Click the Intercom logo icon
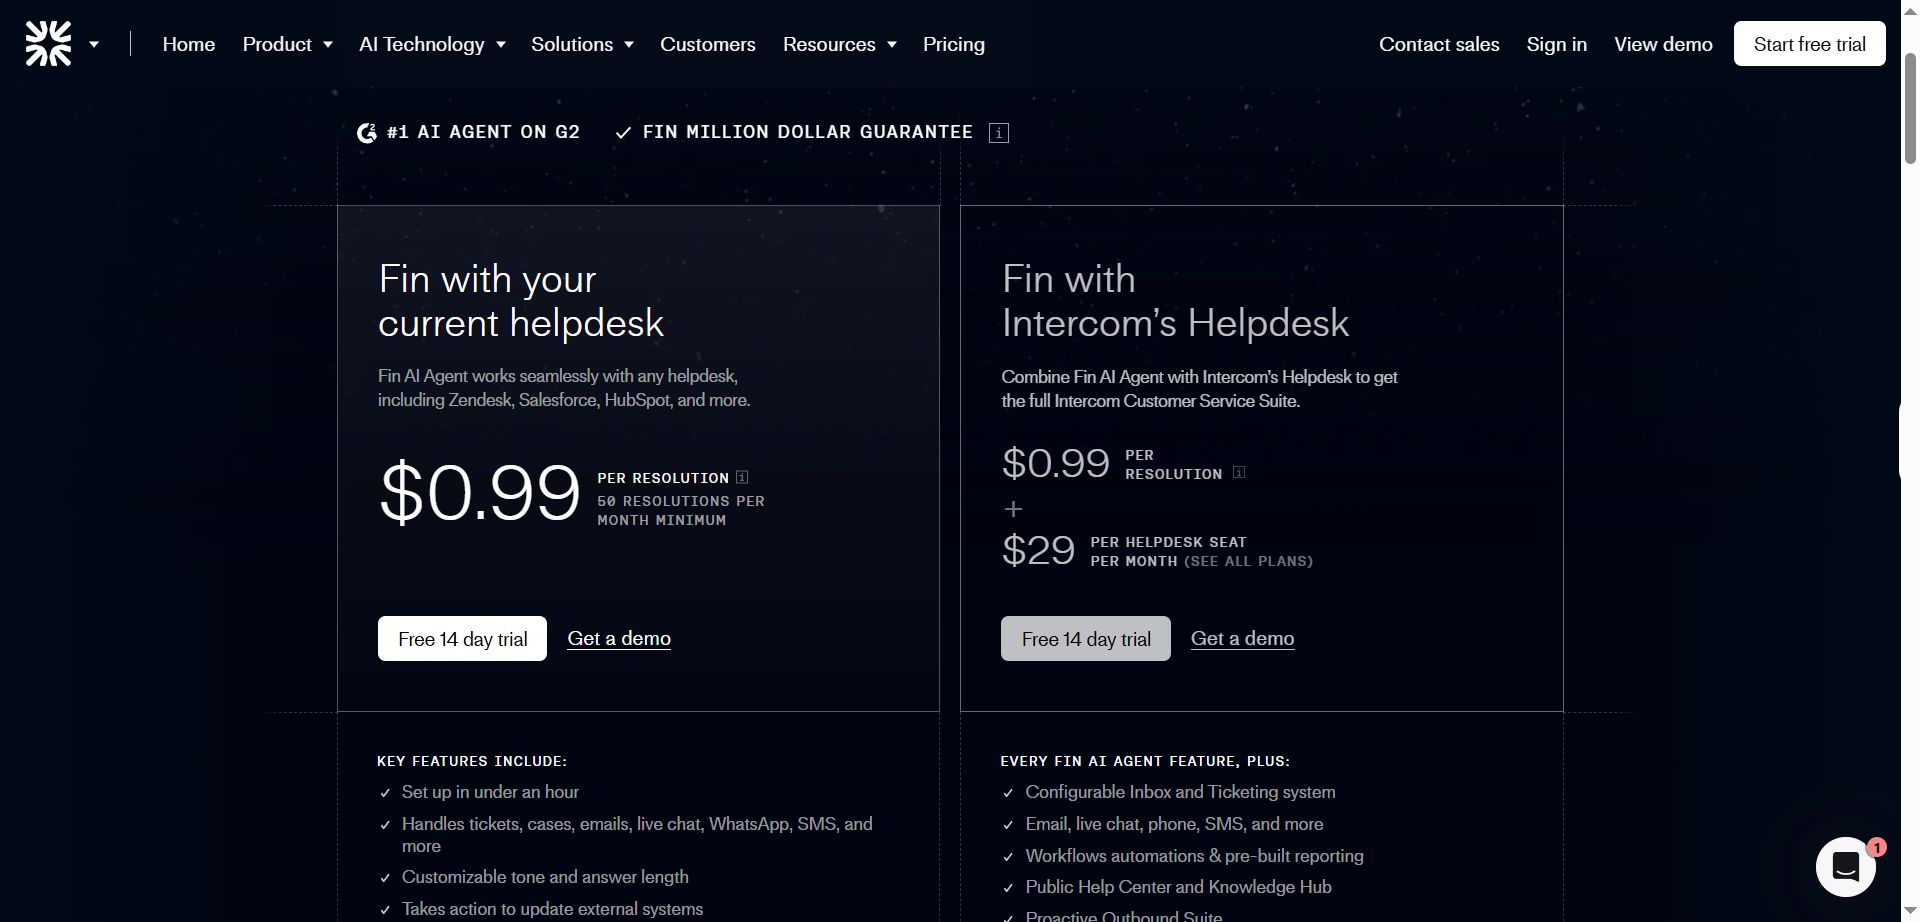 coord(48,44)
